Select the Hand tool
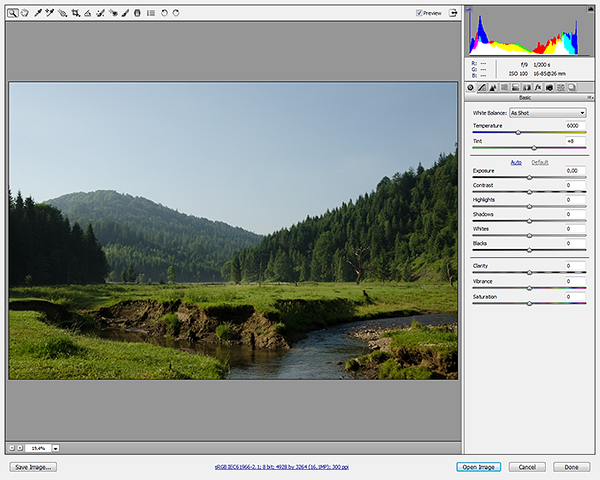This screenshot has height=480, width=600. coord(25,13)
